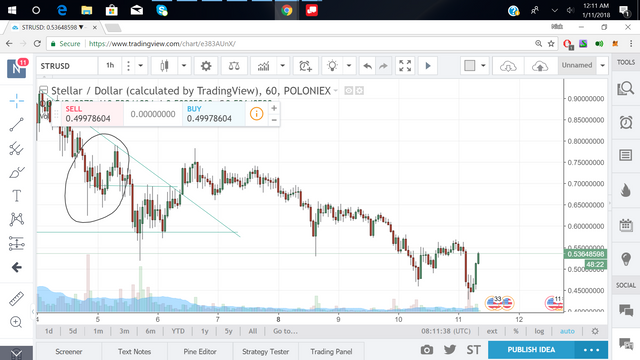Screen dimensions: 640x360
Task: Click the PUBLISH IDEA button
Action: pyautogui.click(x=531, y=350)
